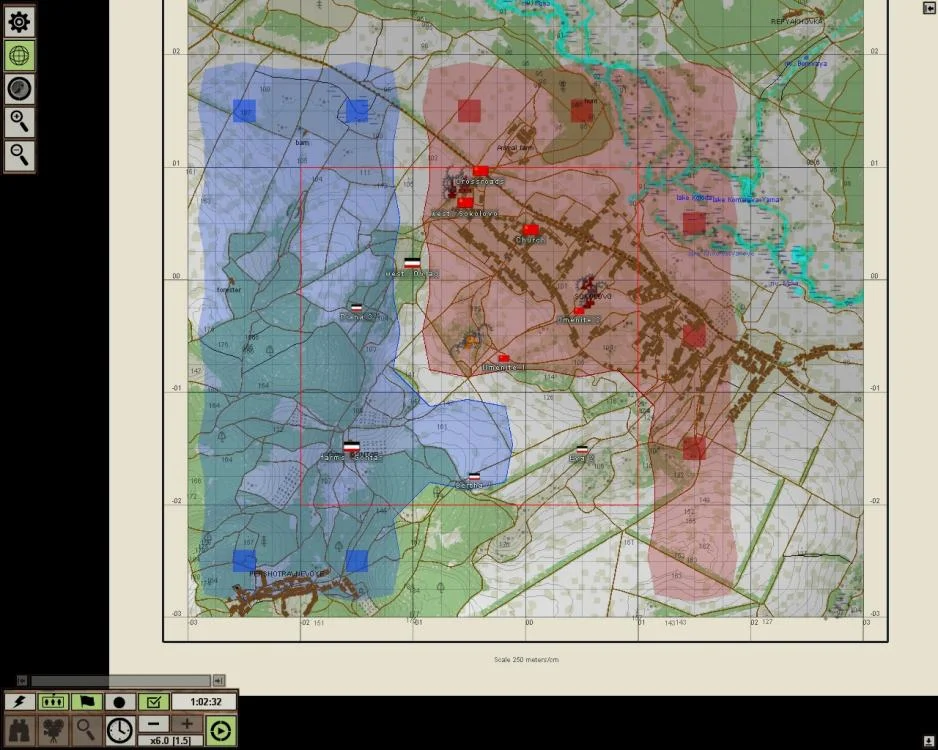Collapse panel with top-right corner arrow
Screen dimensions: 938x750
929,8
